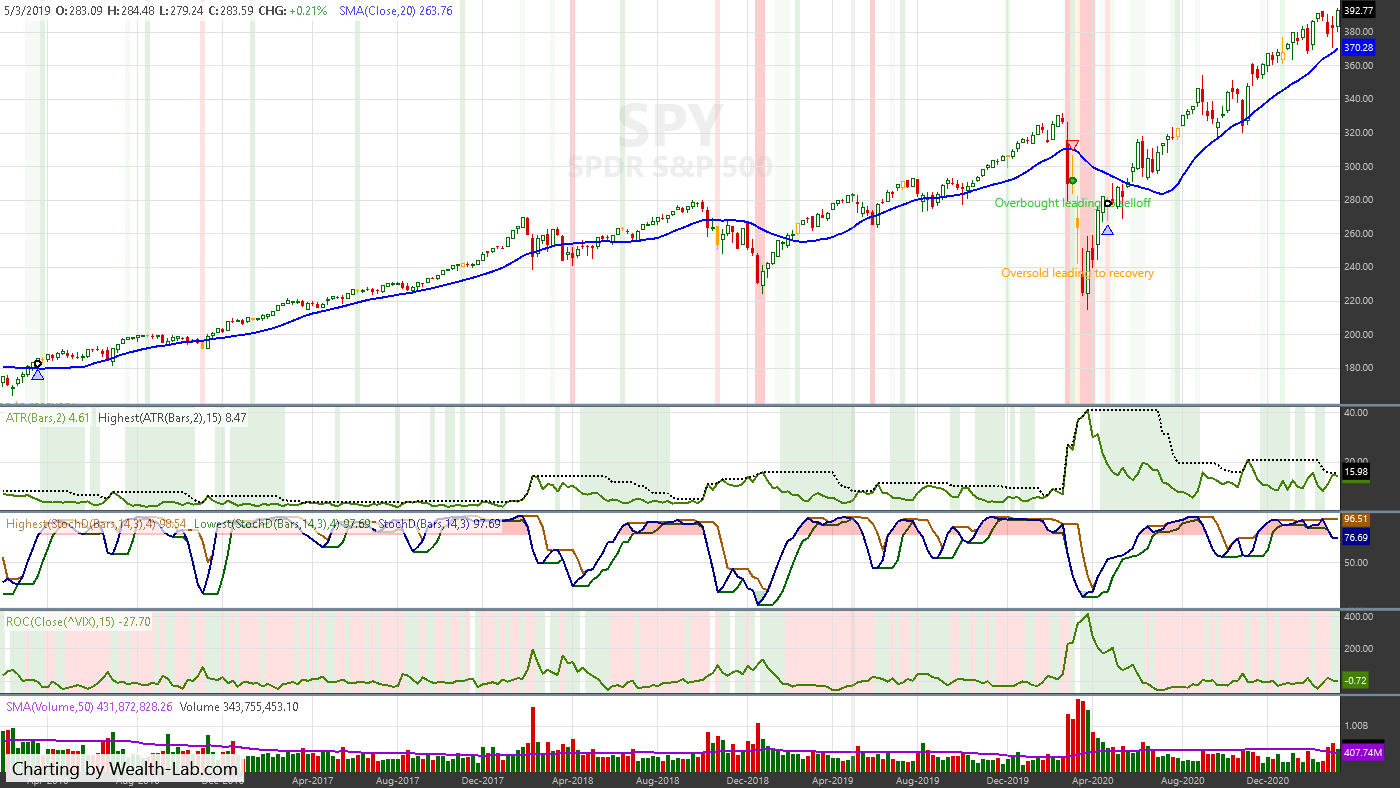Select the Volume 343,755,453.10 label
This screenshot has height=788, width=1400.
(239, 707)
